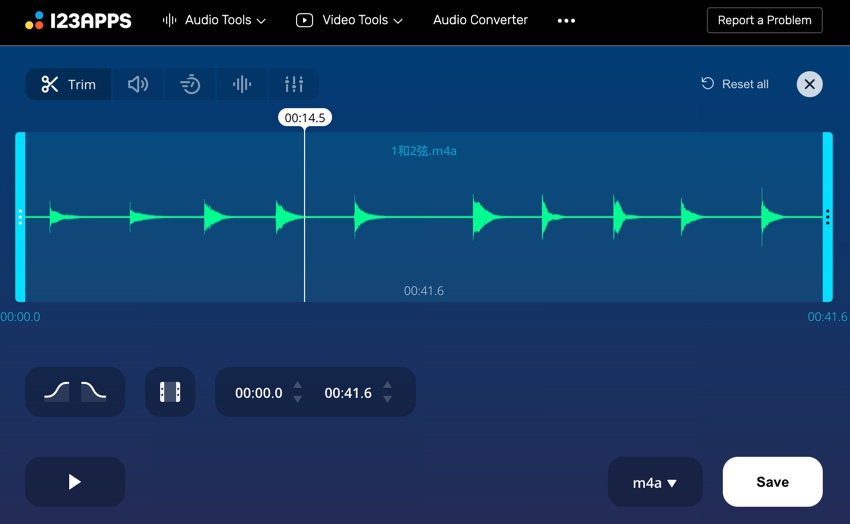Image resolution: width=850 pixels, height=524 pixels.
Task: Open the three-dots more menu
Action: pos(566,21)
